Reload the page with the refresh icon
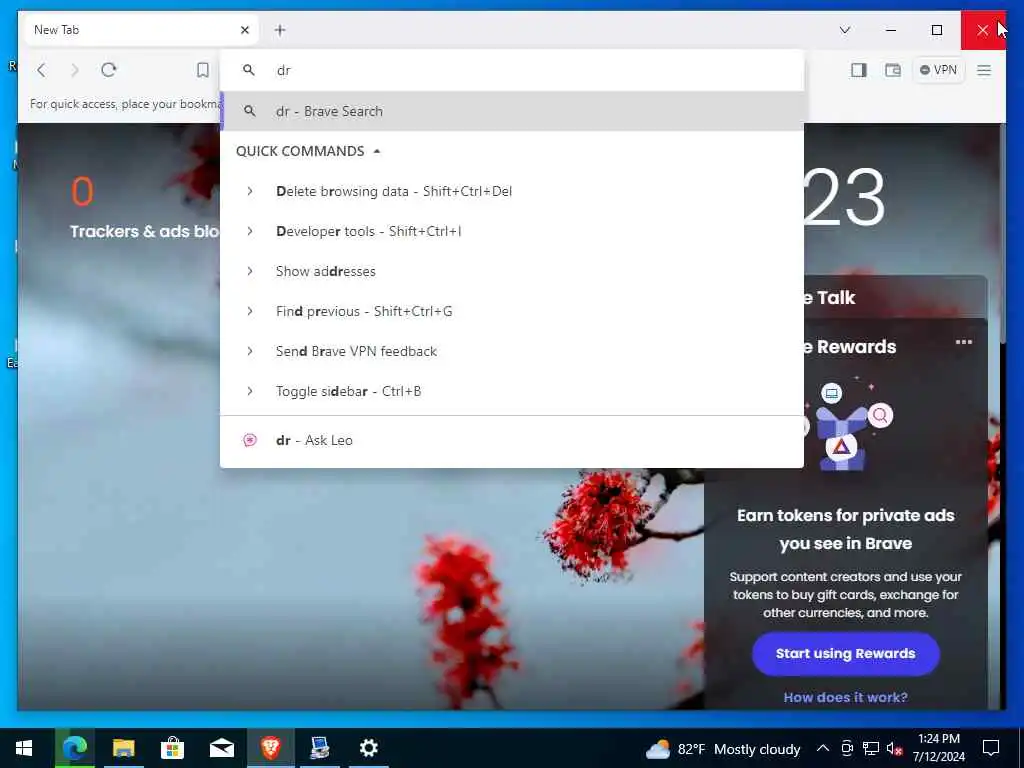 pos(108,70)
